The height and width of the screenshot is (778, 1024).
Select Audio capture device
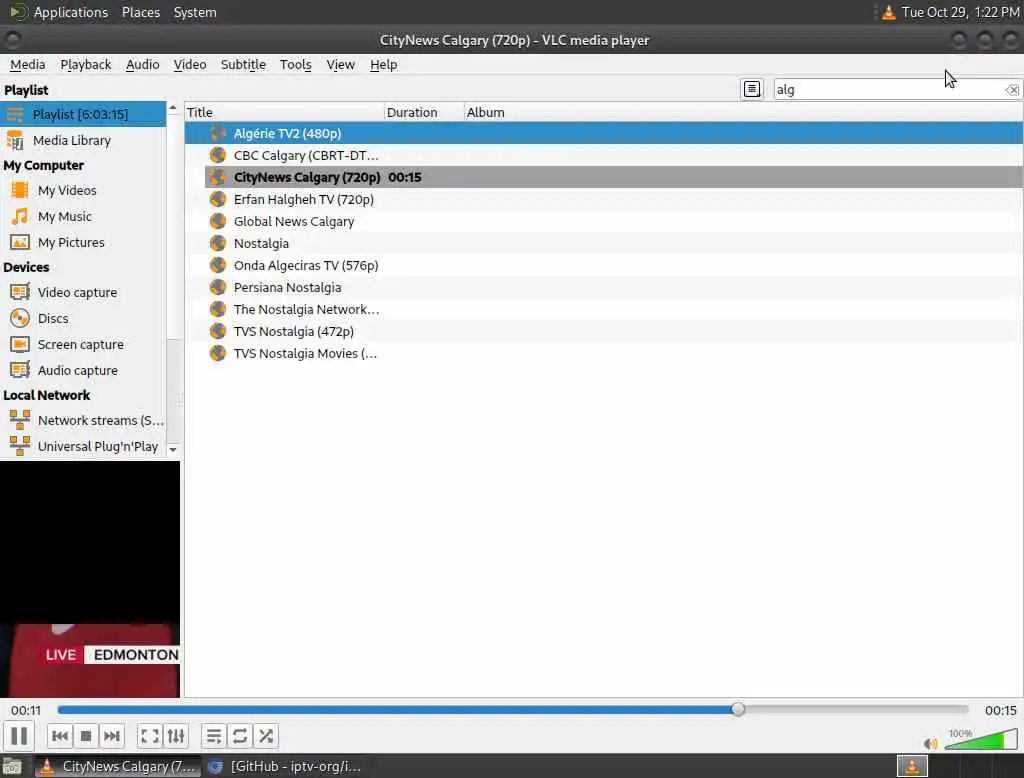click(x=83, y=370)
